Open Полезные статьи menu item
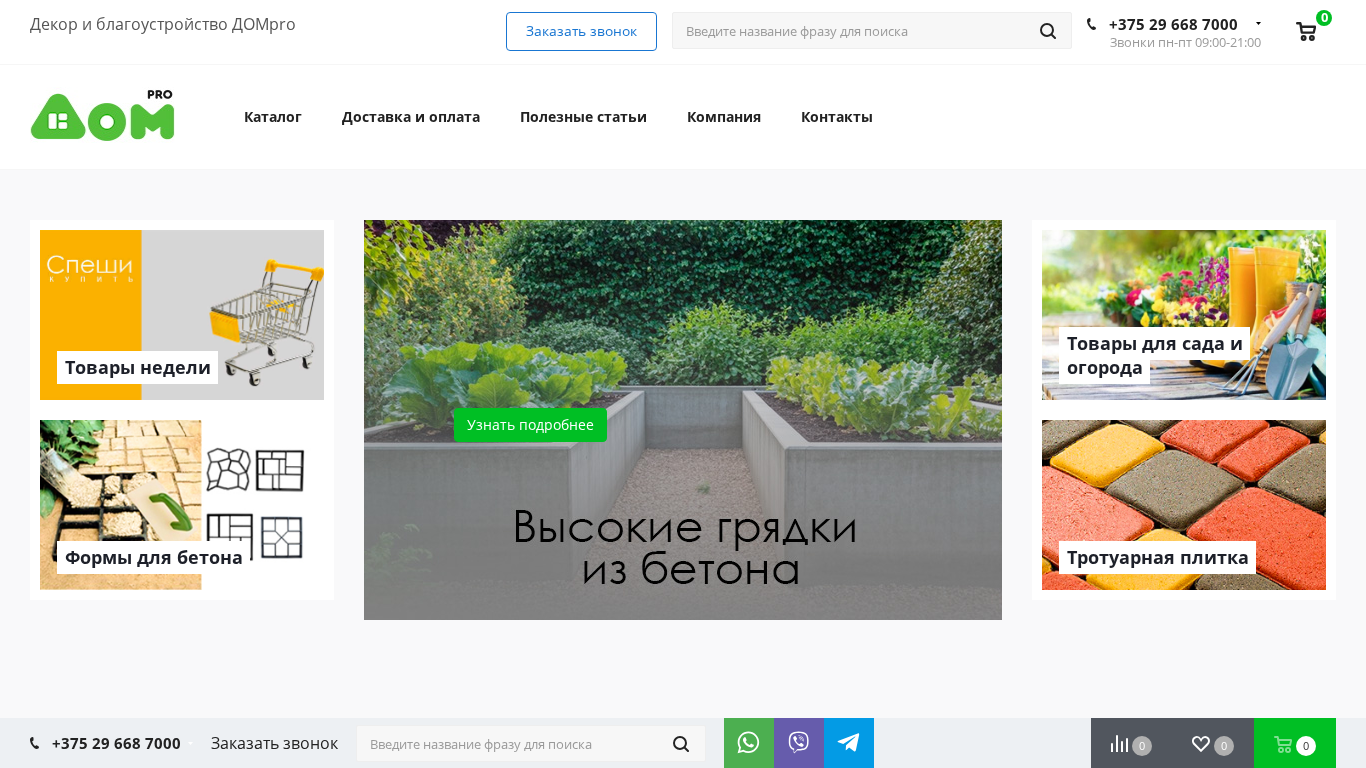Viewport: 1366px width, 768px height. click(x=583, y=117)
